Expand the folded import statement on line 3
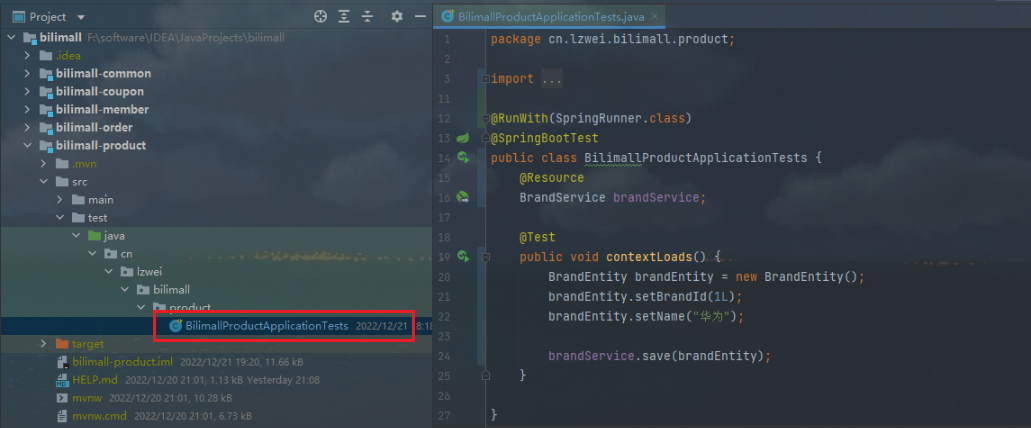Screen dimensions: 1031x428 [486, 79]
